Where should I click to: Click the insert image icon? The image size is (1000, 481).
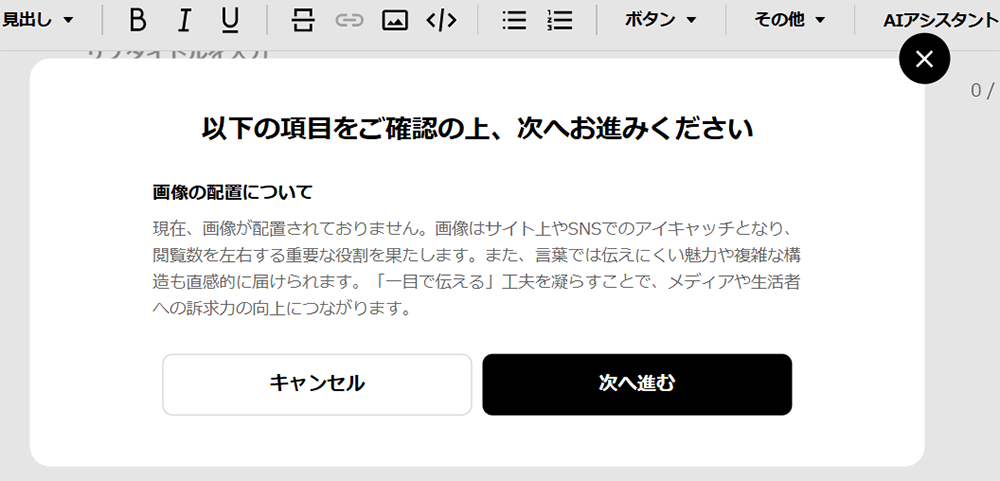[x=395, y=20]
